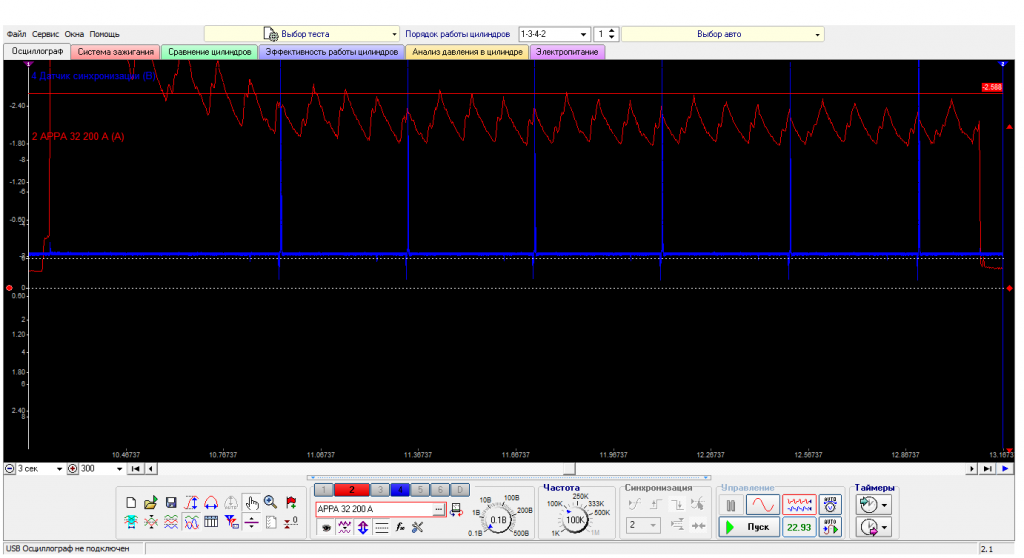
Task: Toggle the horizontal ruler split icon
Action: click(x=251, y=522)
